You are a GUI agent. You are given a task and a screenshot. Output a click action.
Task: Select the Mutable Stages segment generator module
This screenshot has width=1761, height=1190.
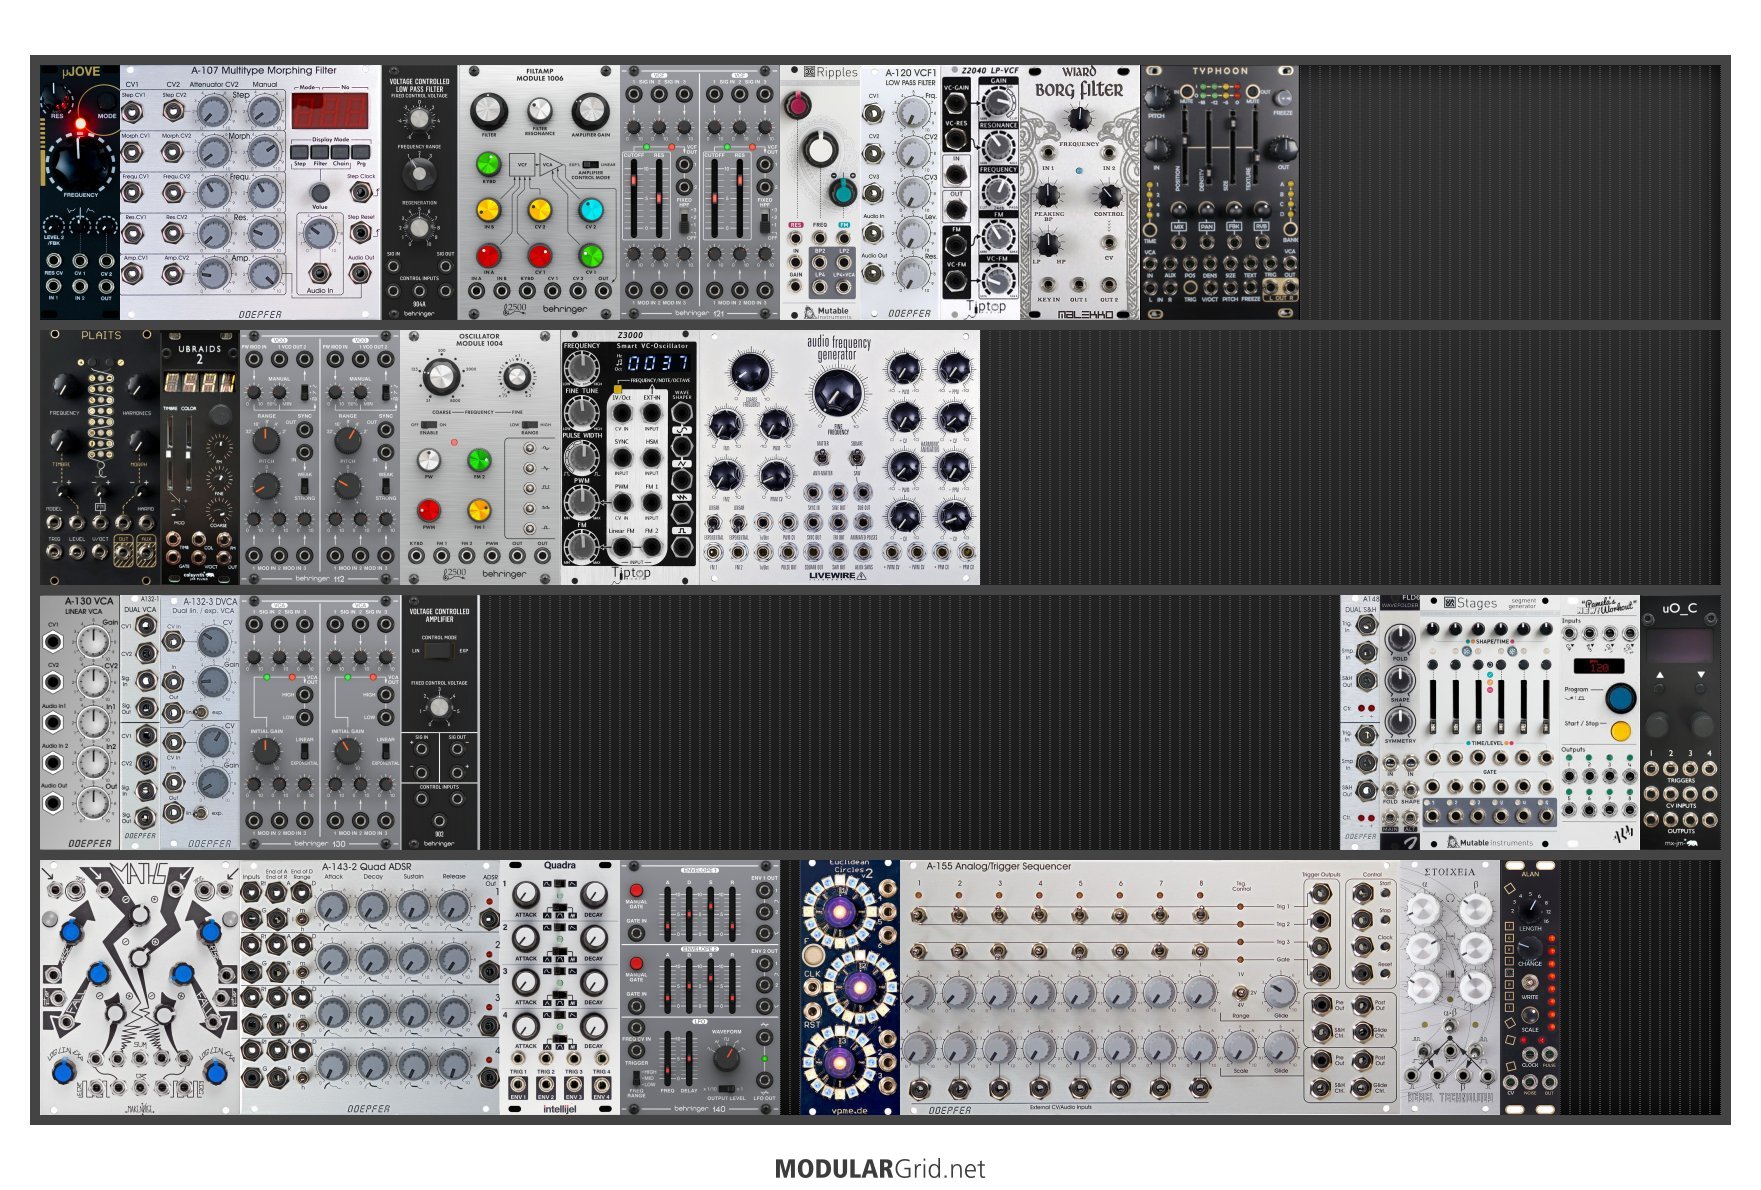pos(1490,723)
